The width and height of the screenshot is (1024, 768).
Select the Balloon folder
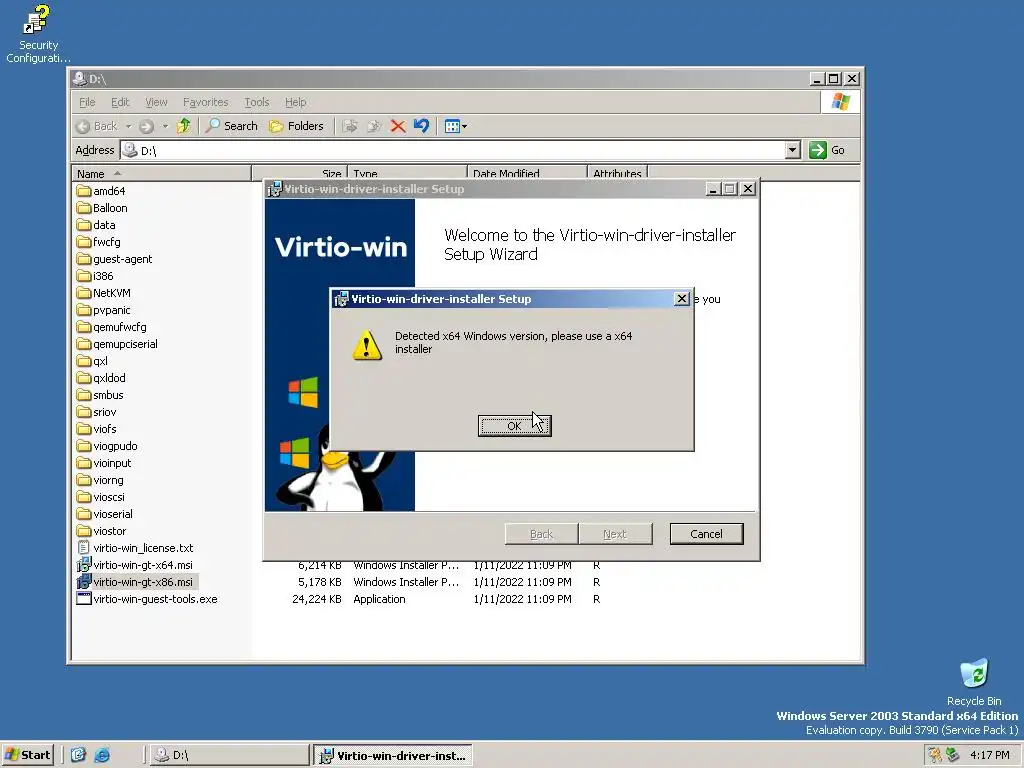tap(102, 208)
